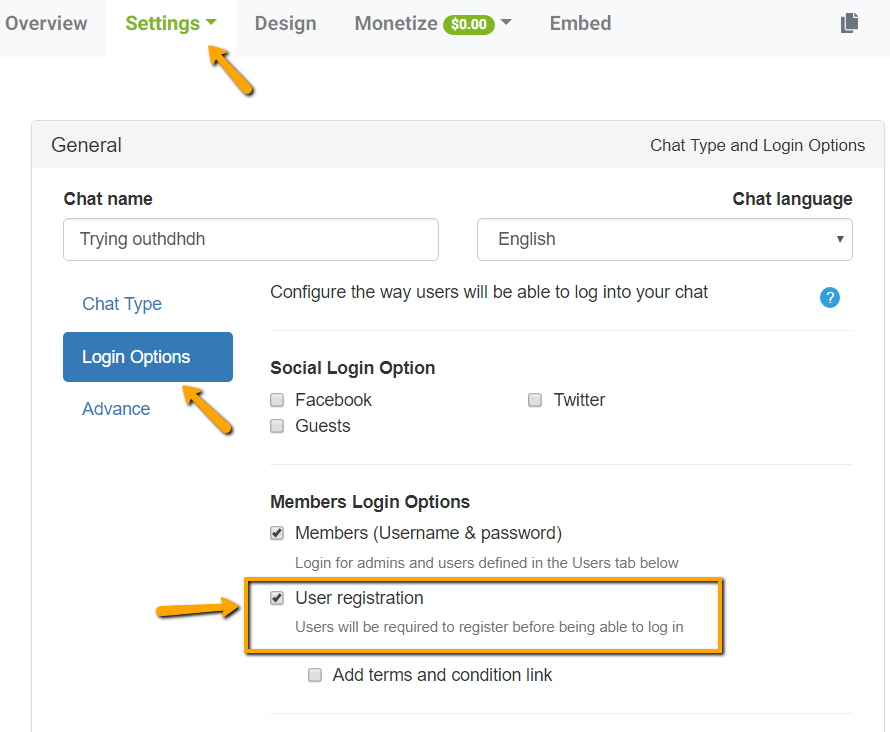Screen dimensions: 890x732
Task: Switch to the Overview tab
Action: [x=46, y=24]
